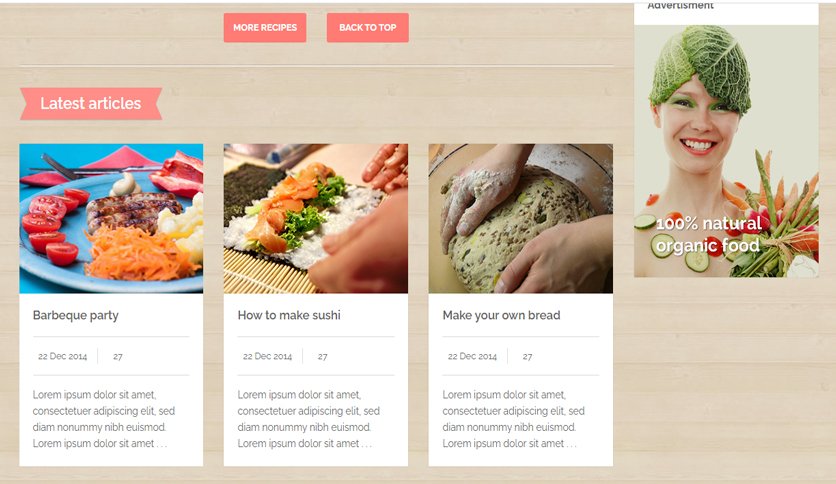
Task: Click the bread article date 22 Dec 2014
Action: click(472, 357)
